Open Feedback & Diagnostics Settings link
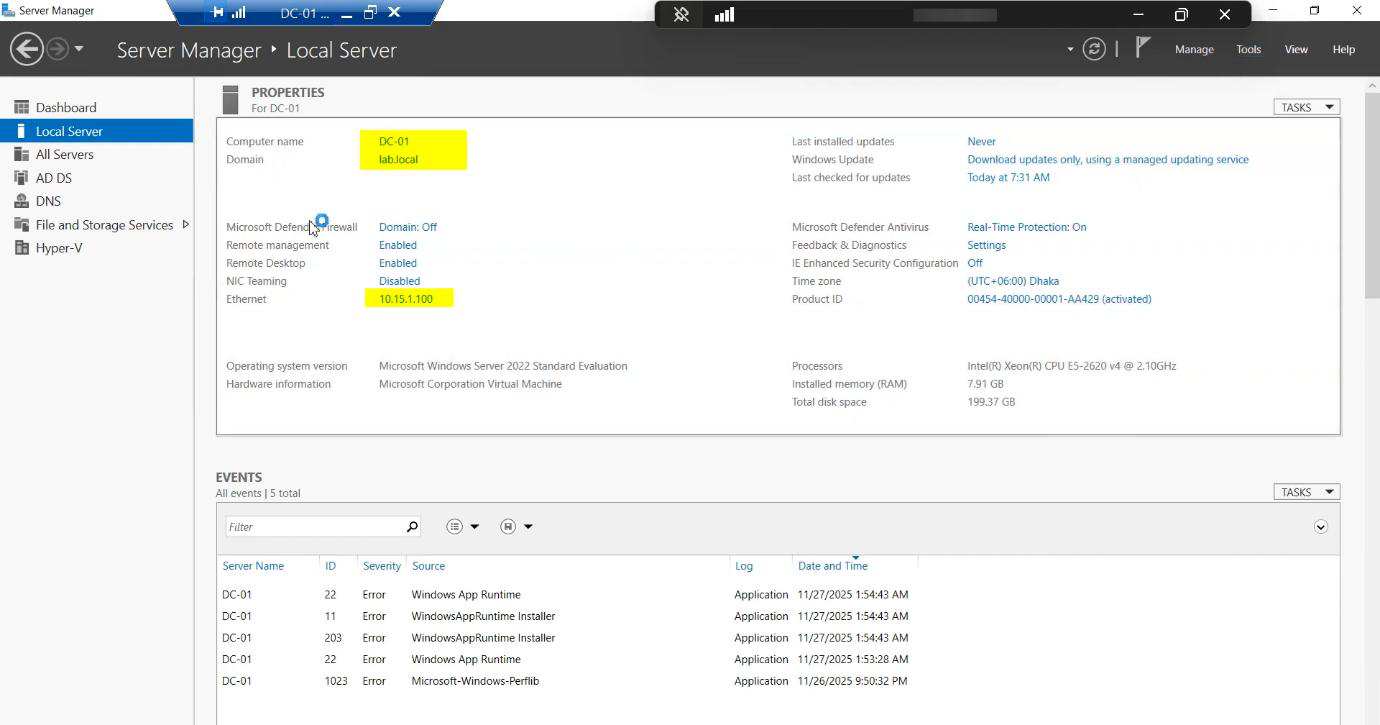Image resolution: width=1380 pixels, height=725 pixels. [x=986, y=245]
